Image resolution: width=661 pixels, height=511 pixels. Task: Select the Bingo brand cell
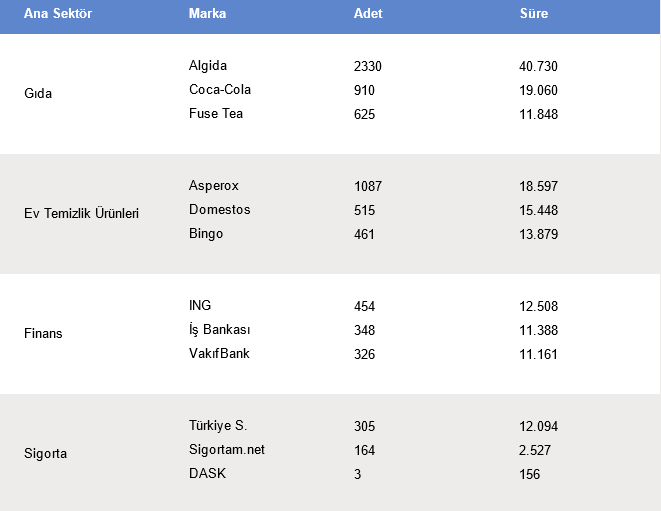click(x=206, y=234)
